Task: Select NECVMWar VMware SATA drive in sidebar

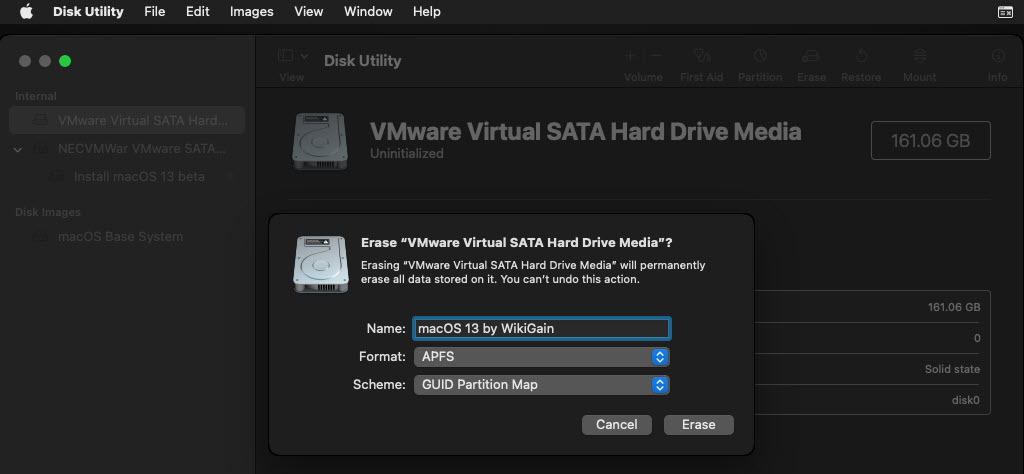Action: (x=127, y=148)
